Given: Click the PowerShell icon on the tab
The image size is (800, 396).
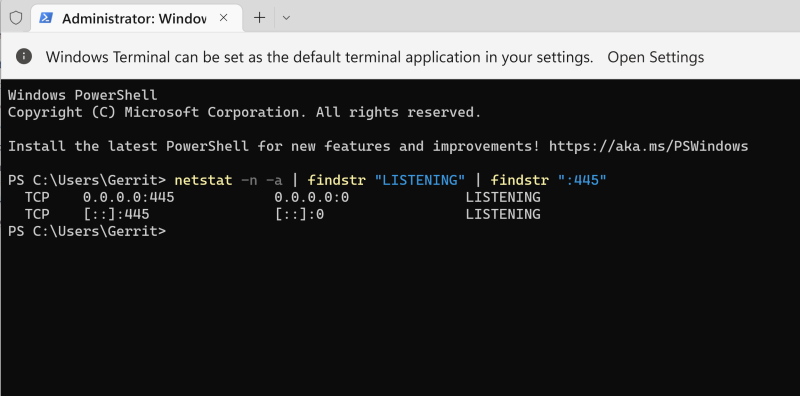Looking at the screenshot, I should point(46,18).
